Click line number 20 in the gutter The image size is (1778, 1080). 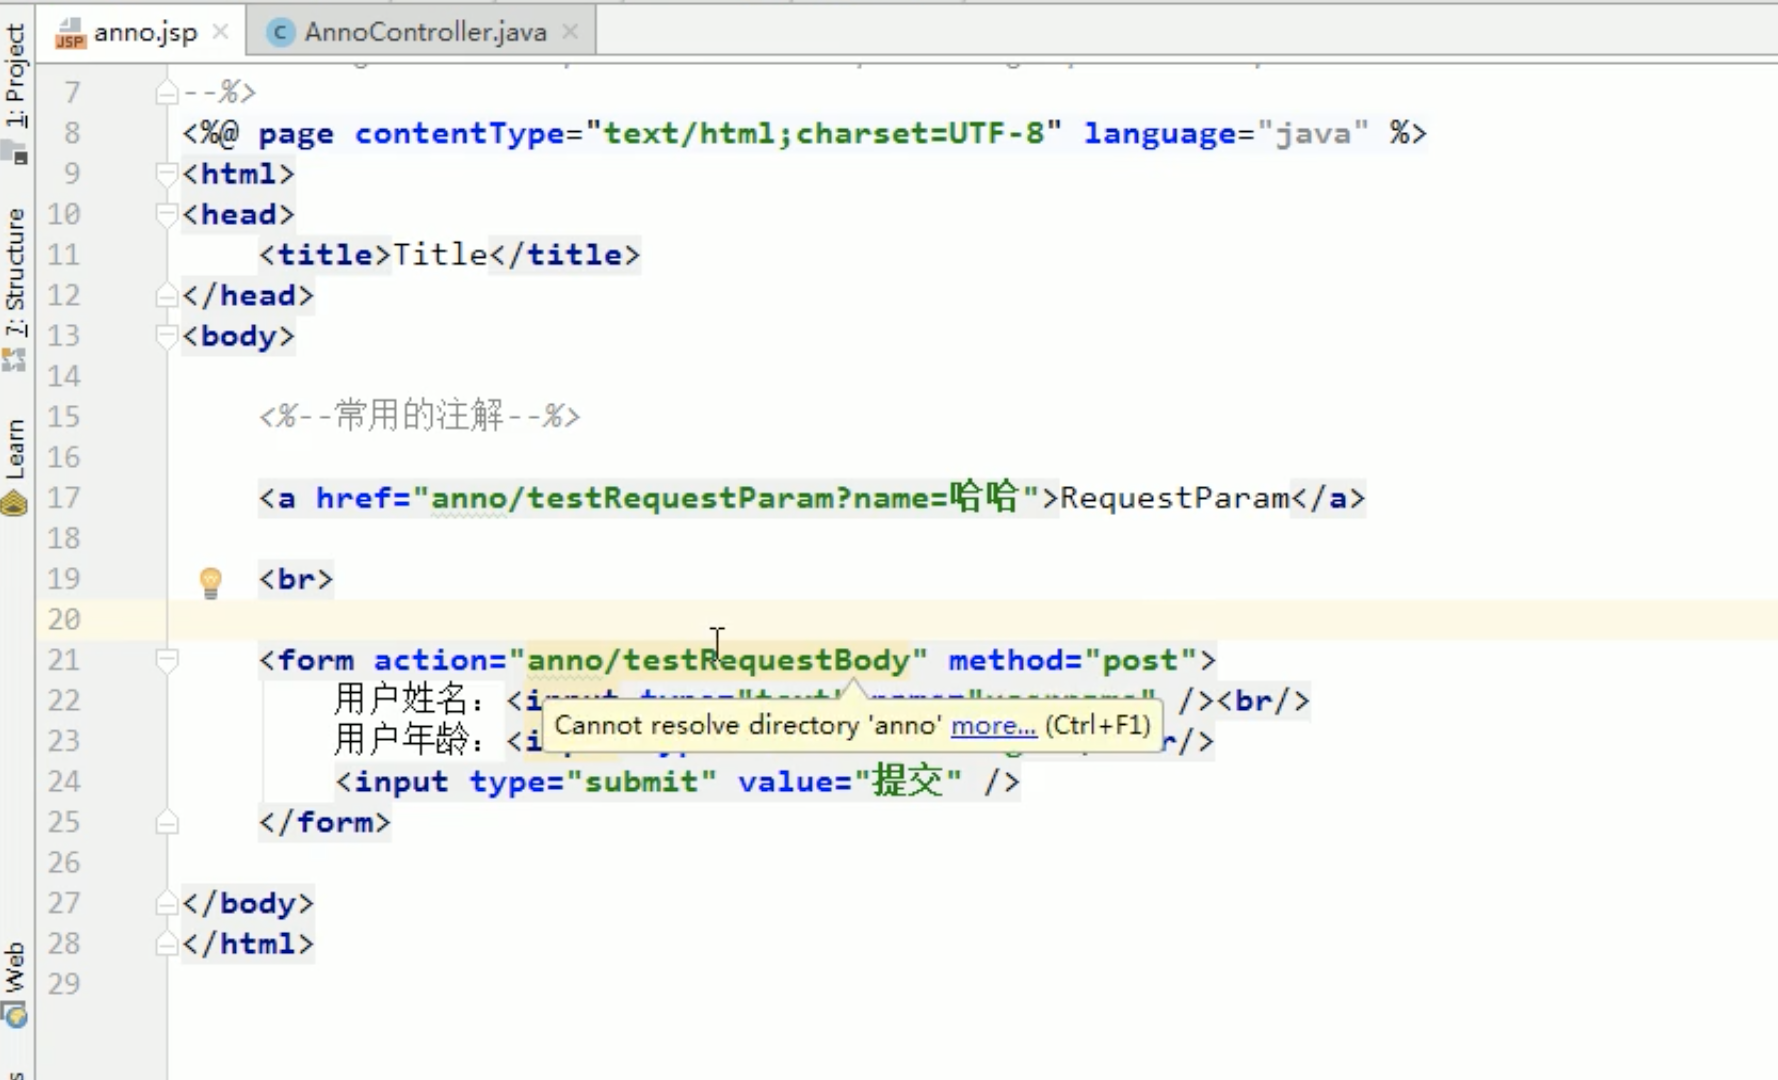pos(64,620)
